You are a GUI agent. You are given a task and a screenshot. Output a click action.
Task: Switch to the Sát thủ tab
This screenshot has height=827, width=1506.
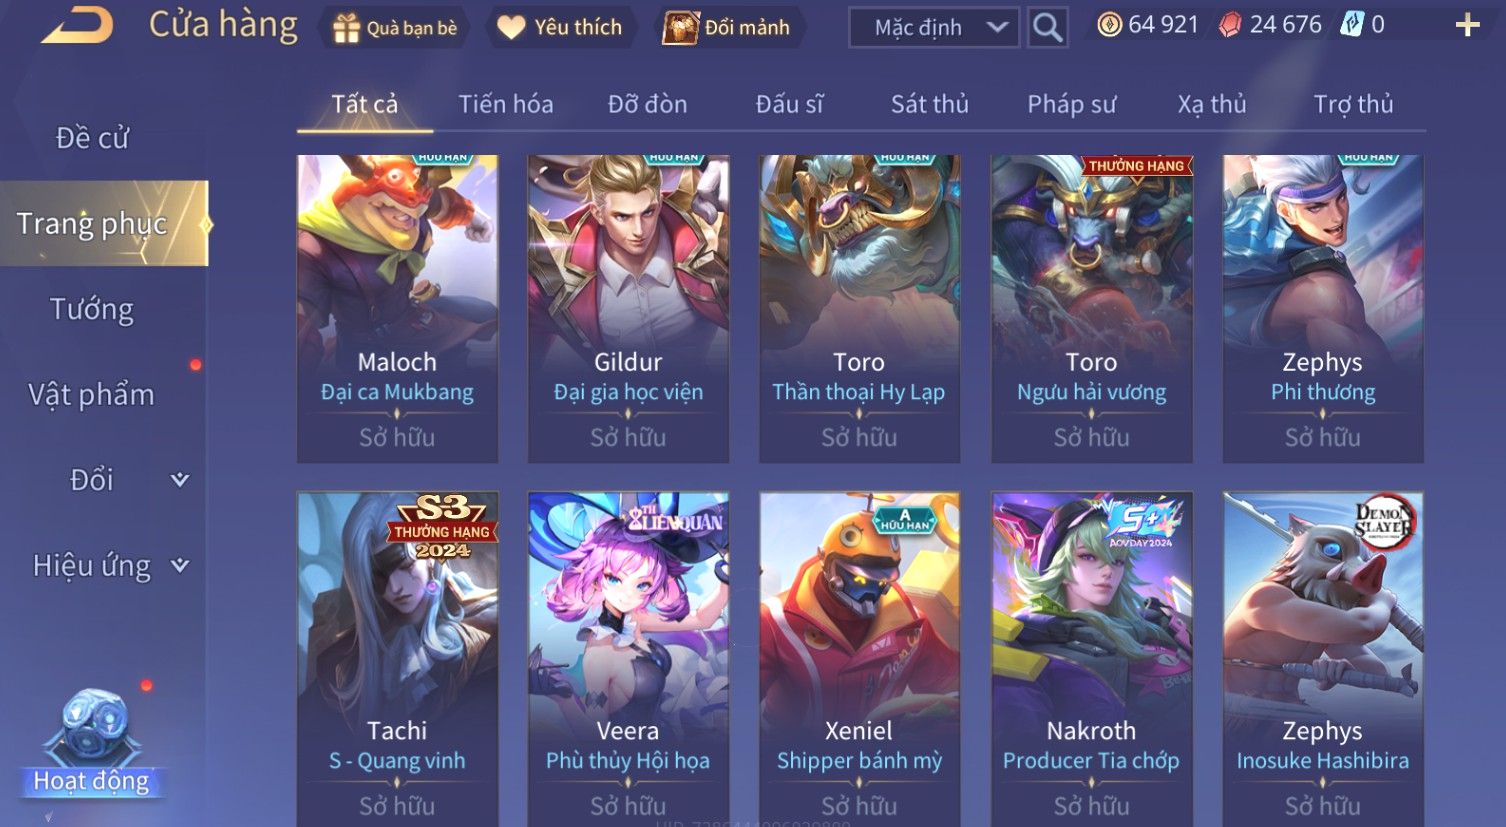(930, 104)
